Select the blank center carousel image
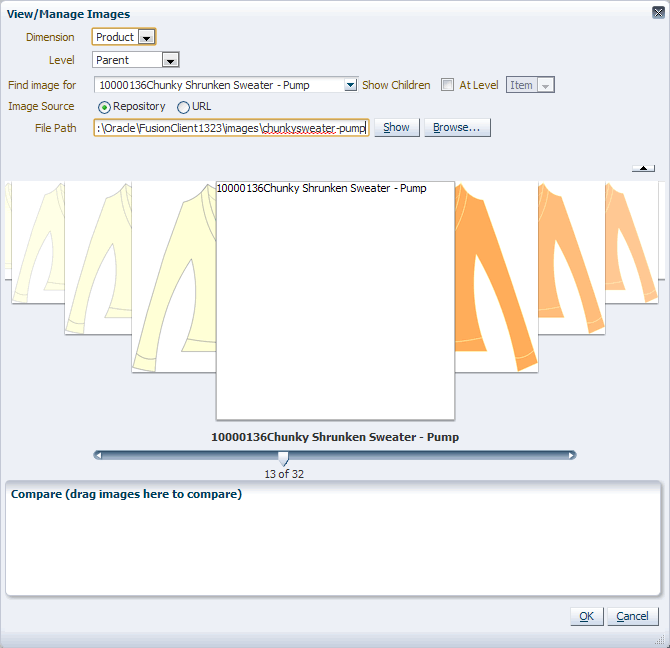The image size is (670, 648). click(x=335, y=301)
